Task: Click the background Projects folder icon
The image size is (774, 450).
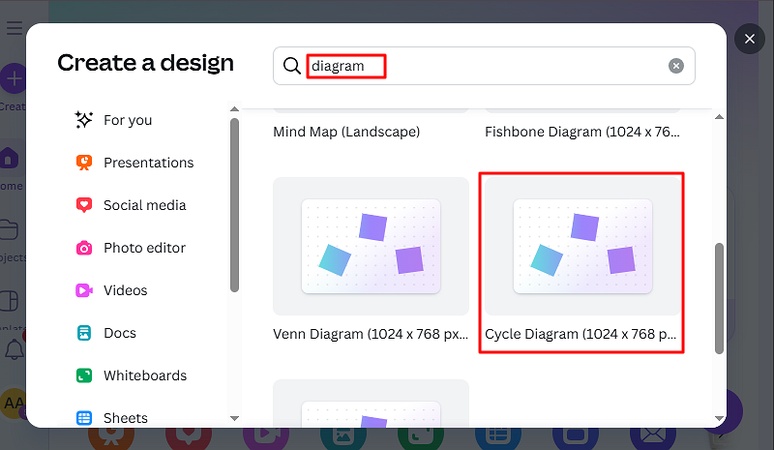Action: (9, 230)
